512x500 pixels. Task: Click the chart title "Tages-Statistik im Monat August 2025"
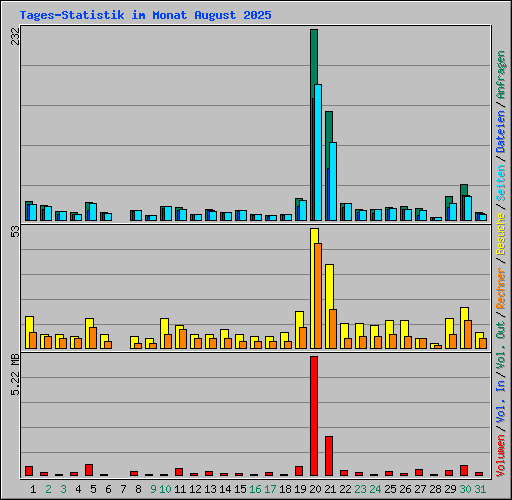(x=145, y=15)
